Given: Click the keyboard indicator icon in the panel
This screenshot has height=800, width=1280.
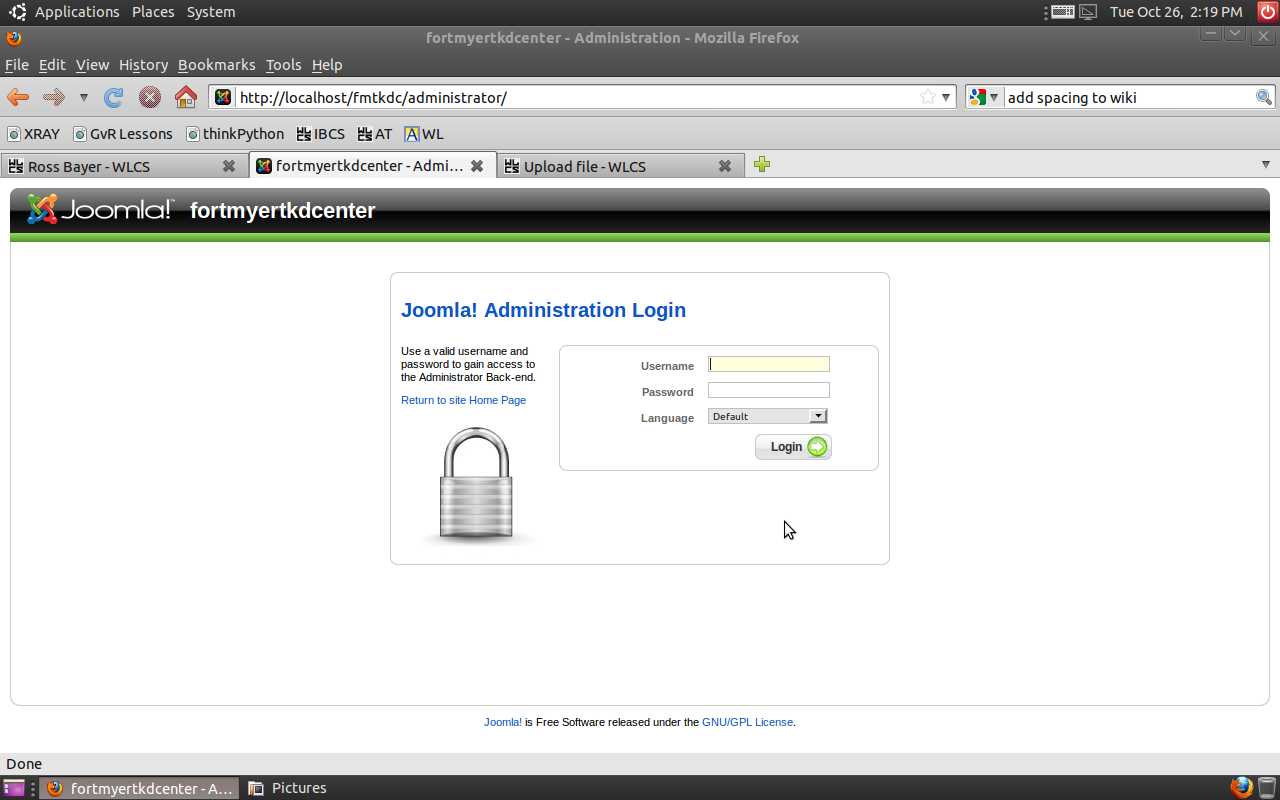Looking at the screenshot, I should [1063, 12].
